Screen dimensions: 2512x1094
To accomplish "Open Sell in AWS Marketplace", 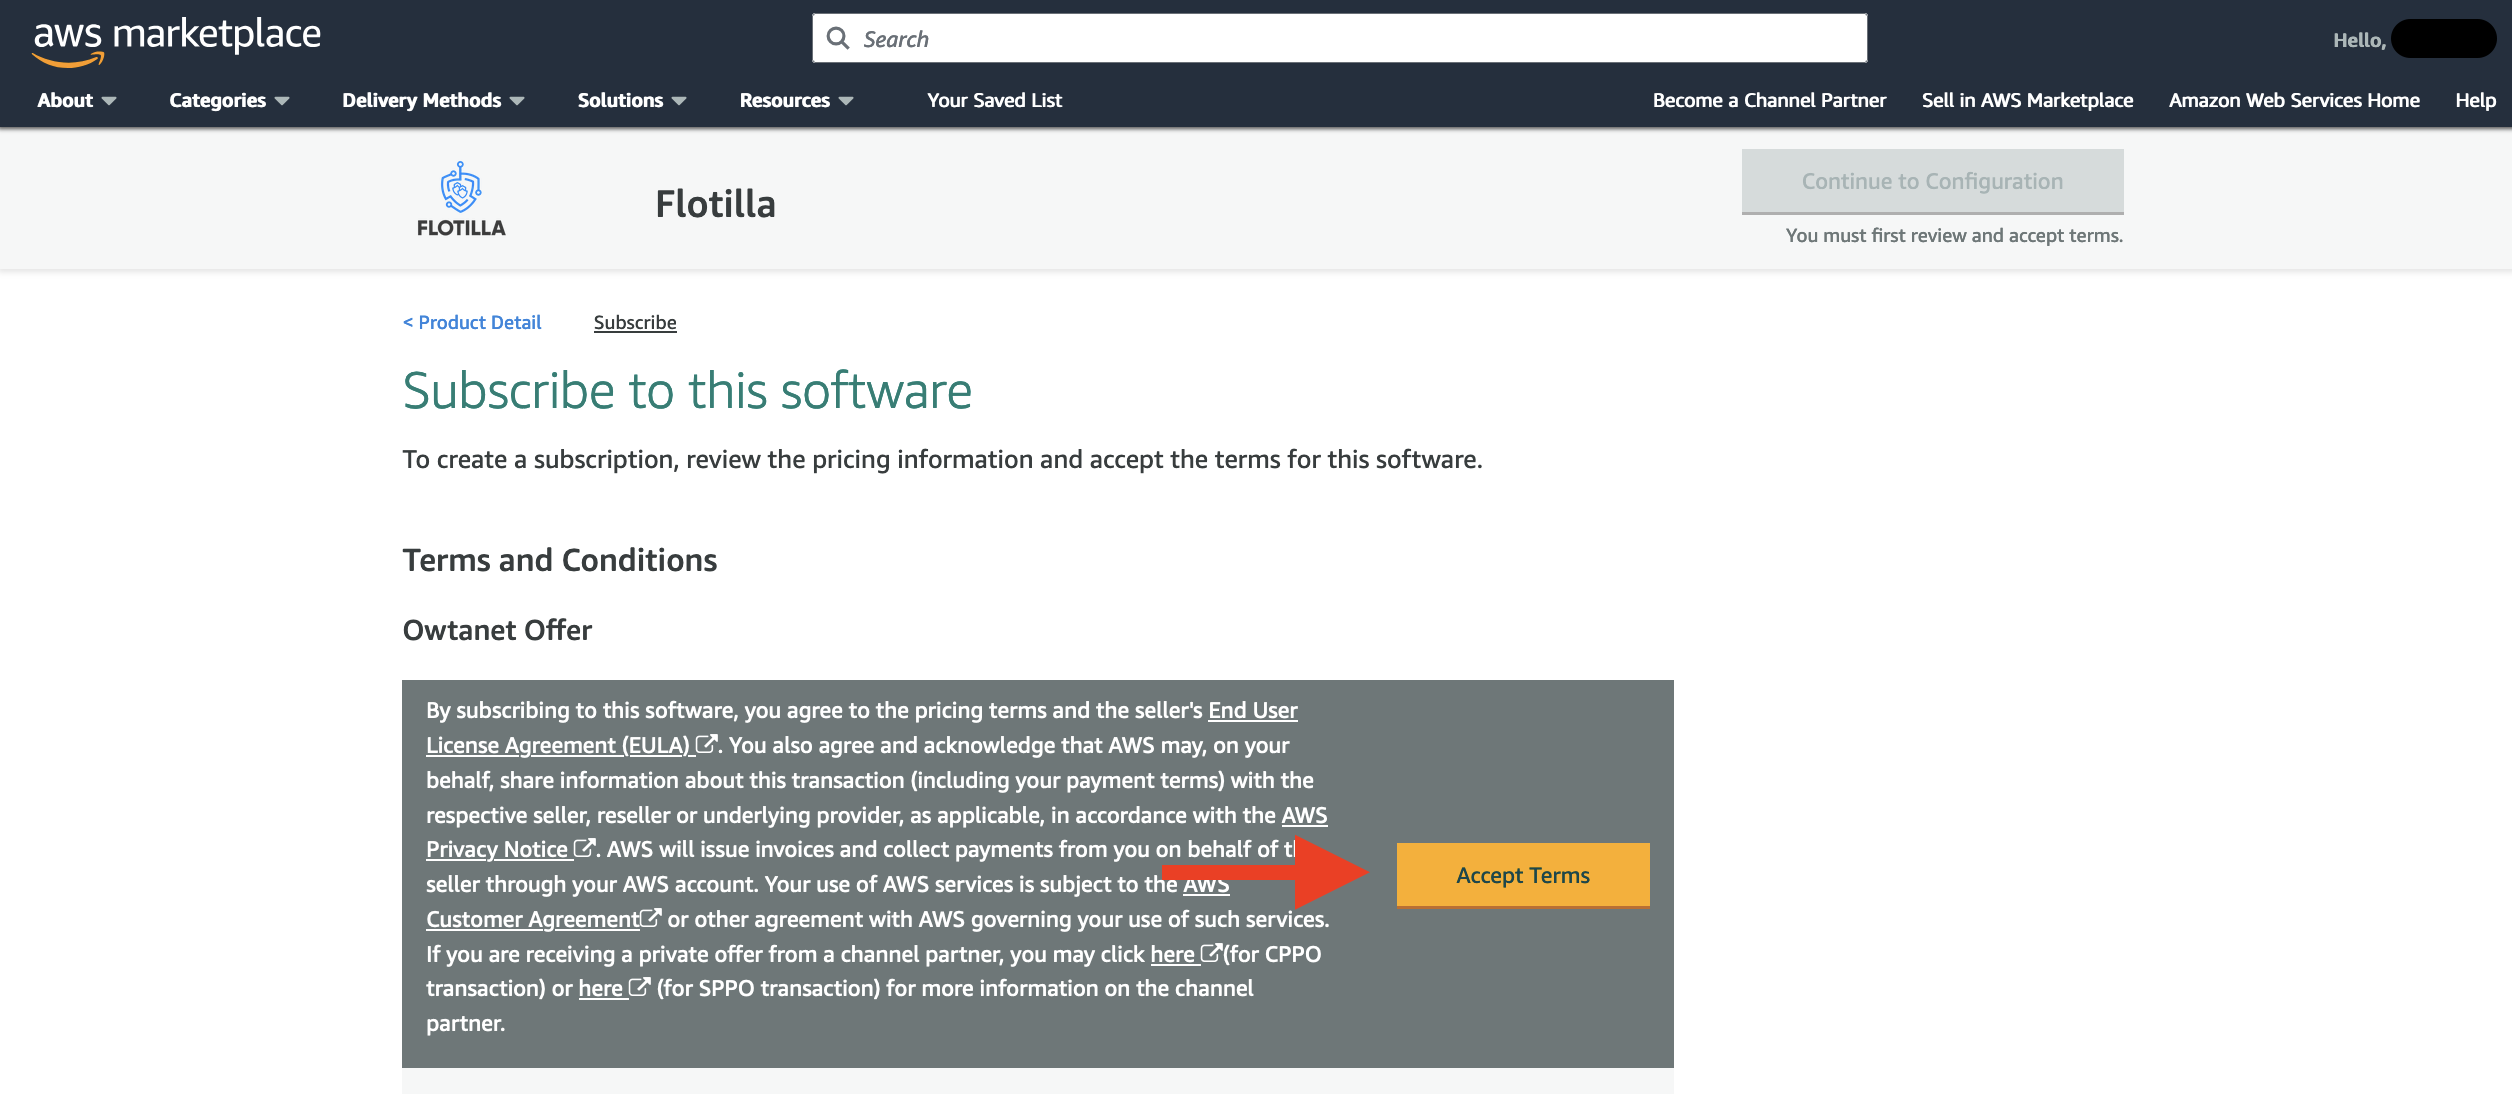I will [x=2027, y=100].
